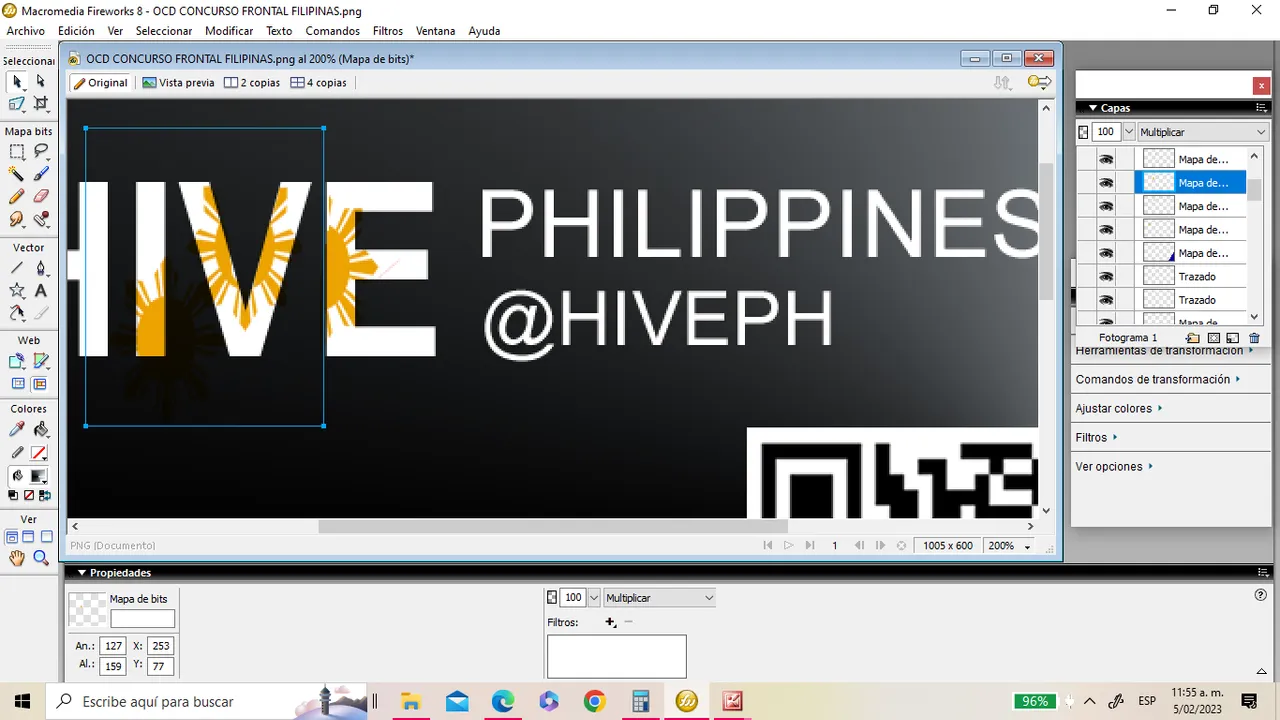The width and height of the screenshot is (1280, 720).
Task: Hide the layer with blue-cornered thumbnail
Action: [1106, 253]
